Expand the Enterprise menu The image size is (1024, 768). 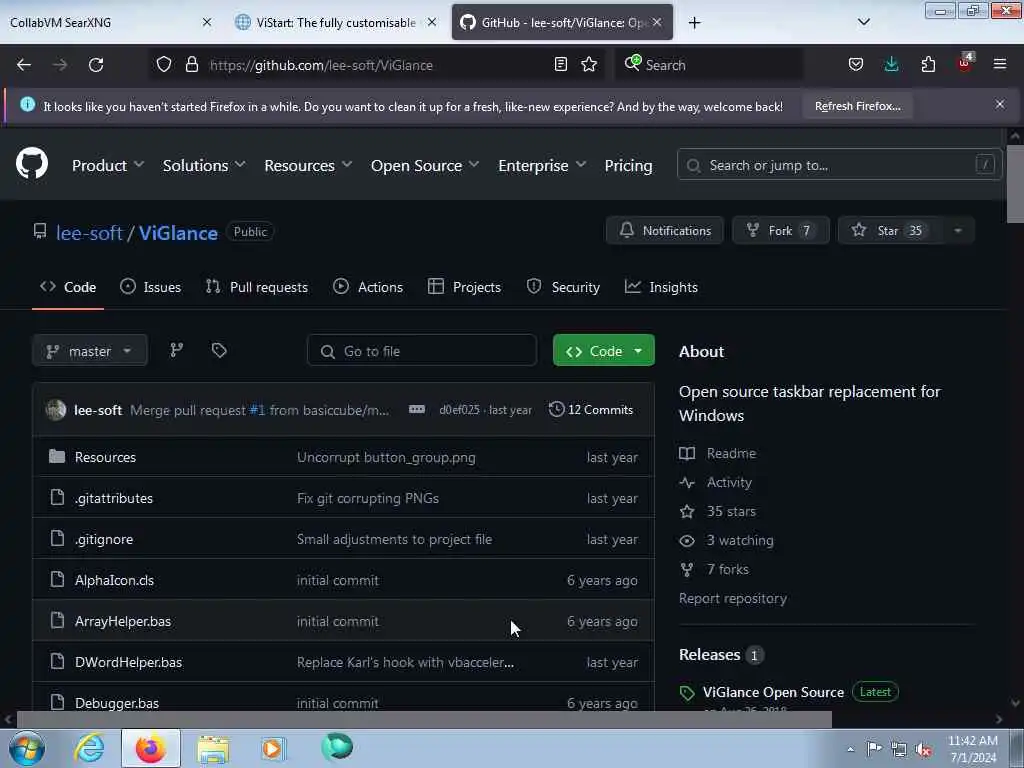[542, 165]
